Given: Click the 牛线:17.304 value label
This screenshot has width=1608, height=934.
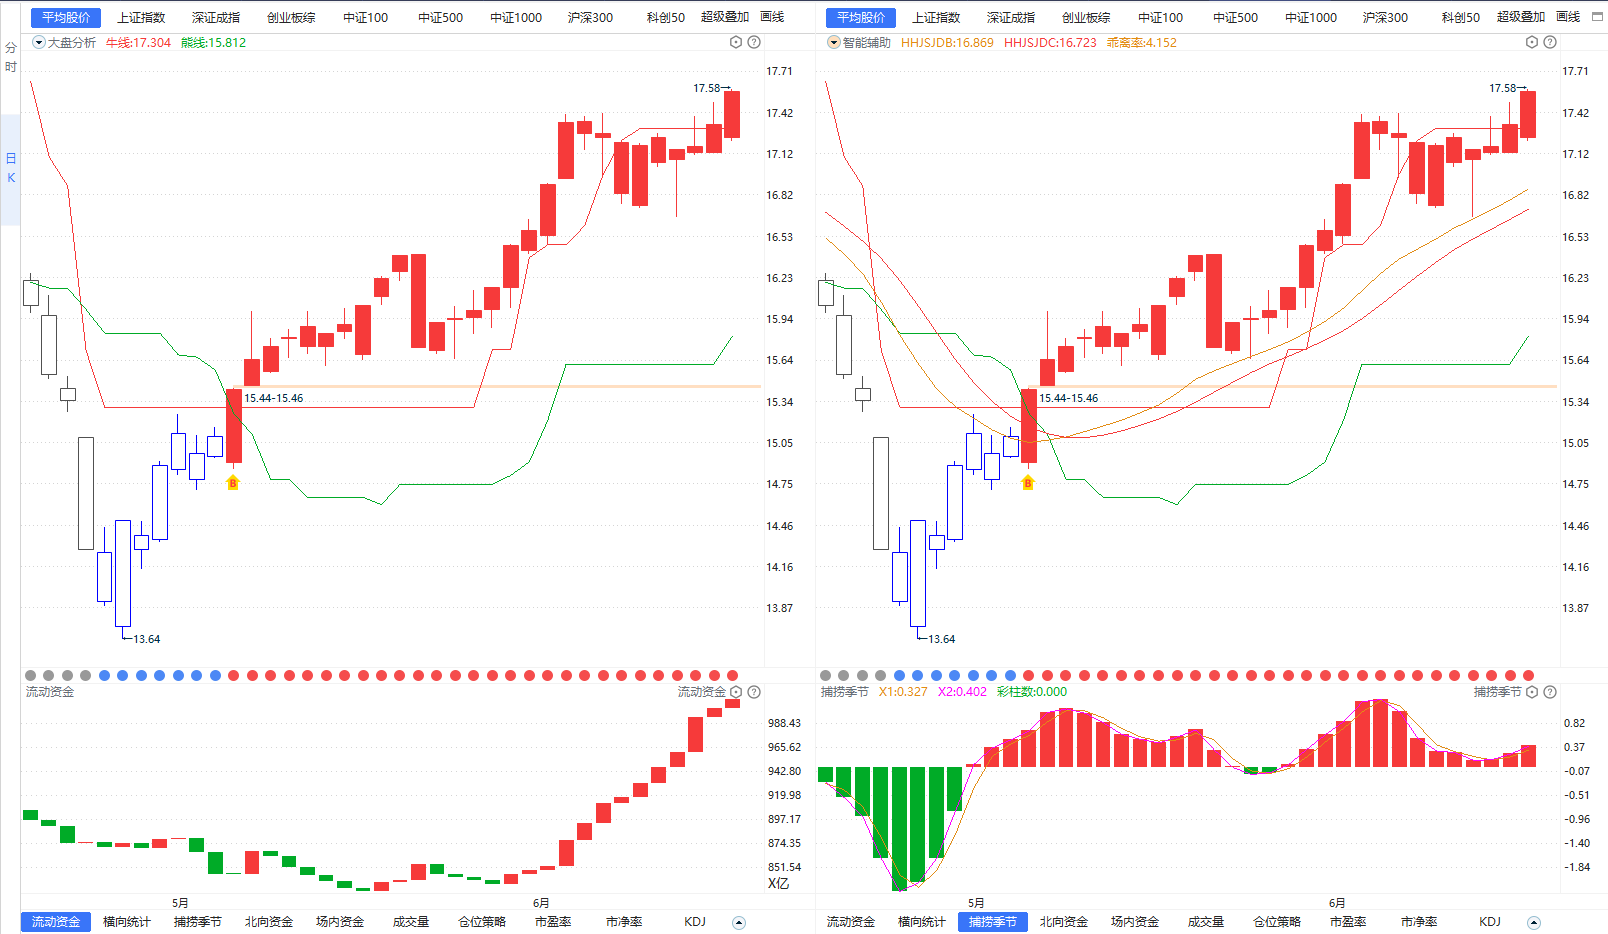Looking at the screenshot, I should (x=138, y=43).
